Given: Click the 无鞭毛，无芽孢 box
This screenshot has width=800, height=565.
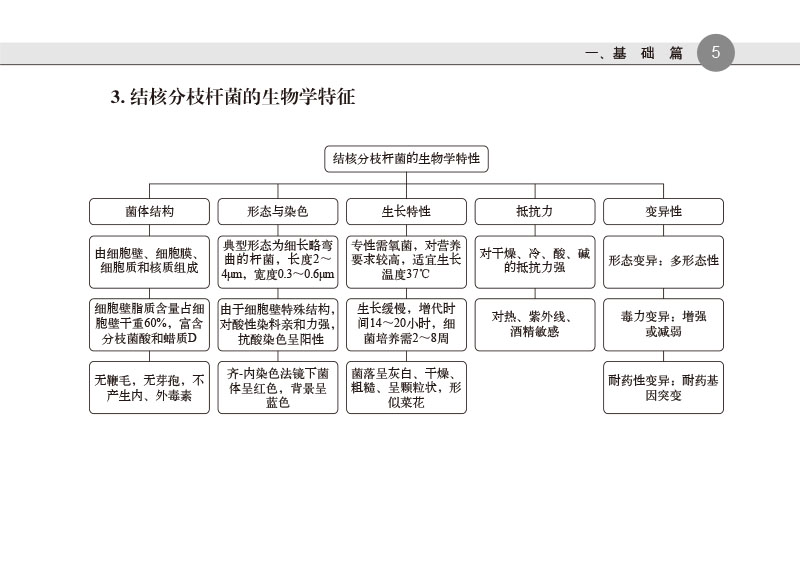Looking at the screenshot, I should click(150, 388).
